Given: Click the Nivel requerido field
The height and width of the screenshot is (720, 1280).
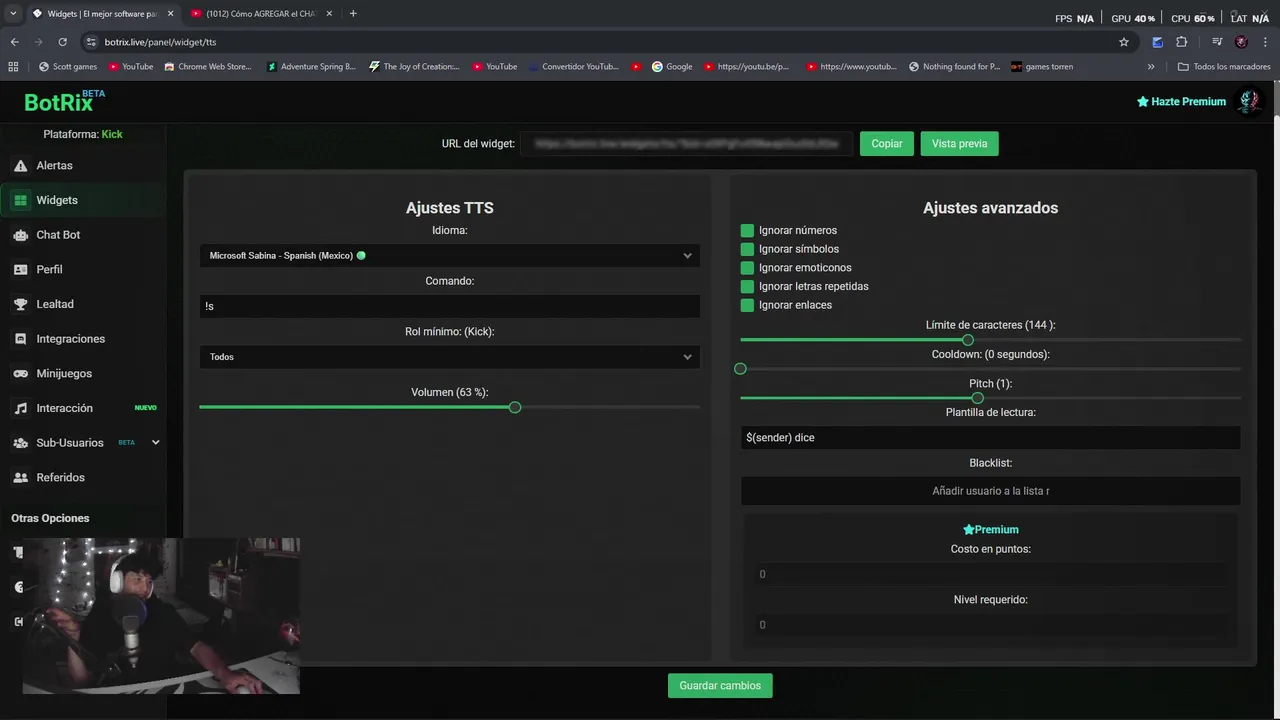Looking at the screenshot, I should 990,625.
